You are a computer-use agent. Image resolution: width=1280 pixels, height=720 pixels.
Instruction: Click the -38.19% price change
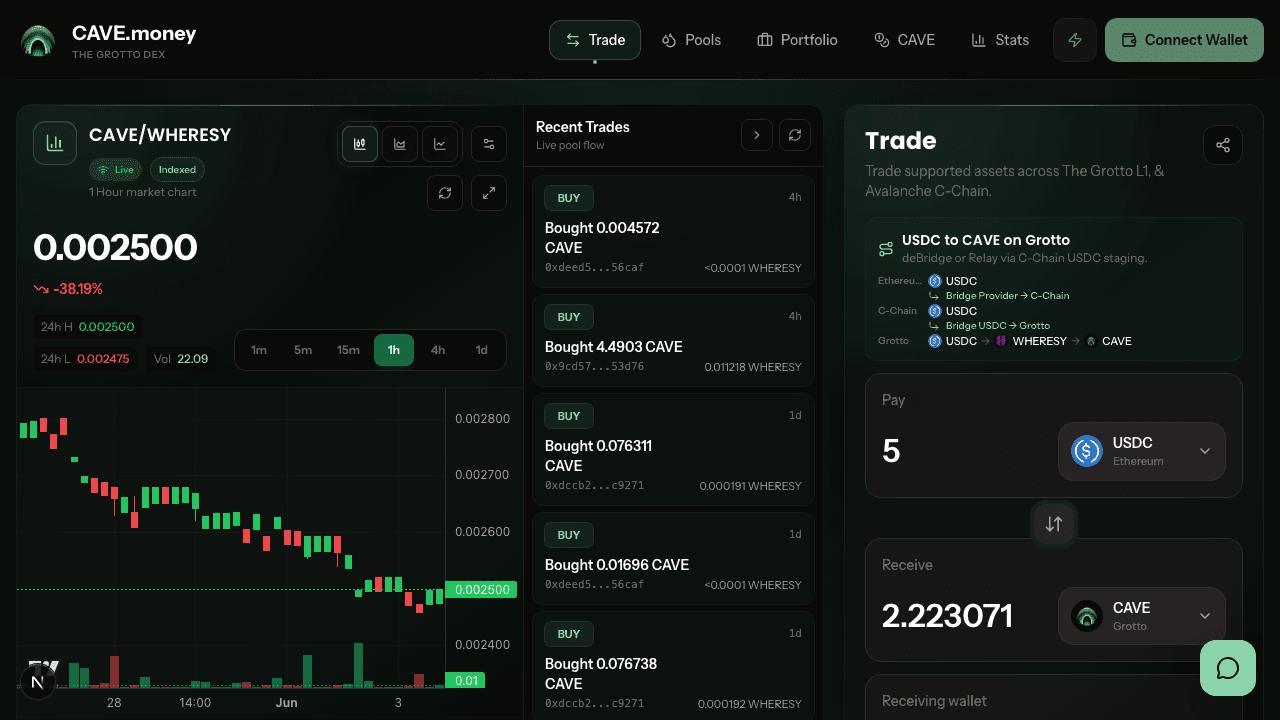tap(68, 289)
